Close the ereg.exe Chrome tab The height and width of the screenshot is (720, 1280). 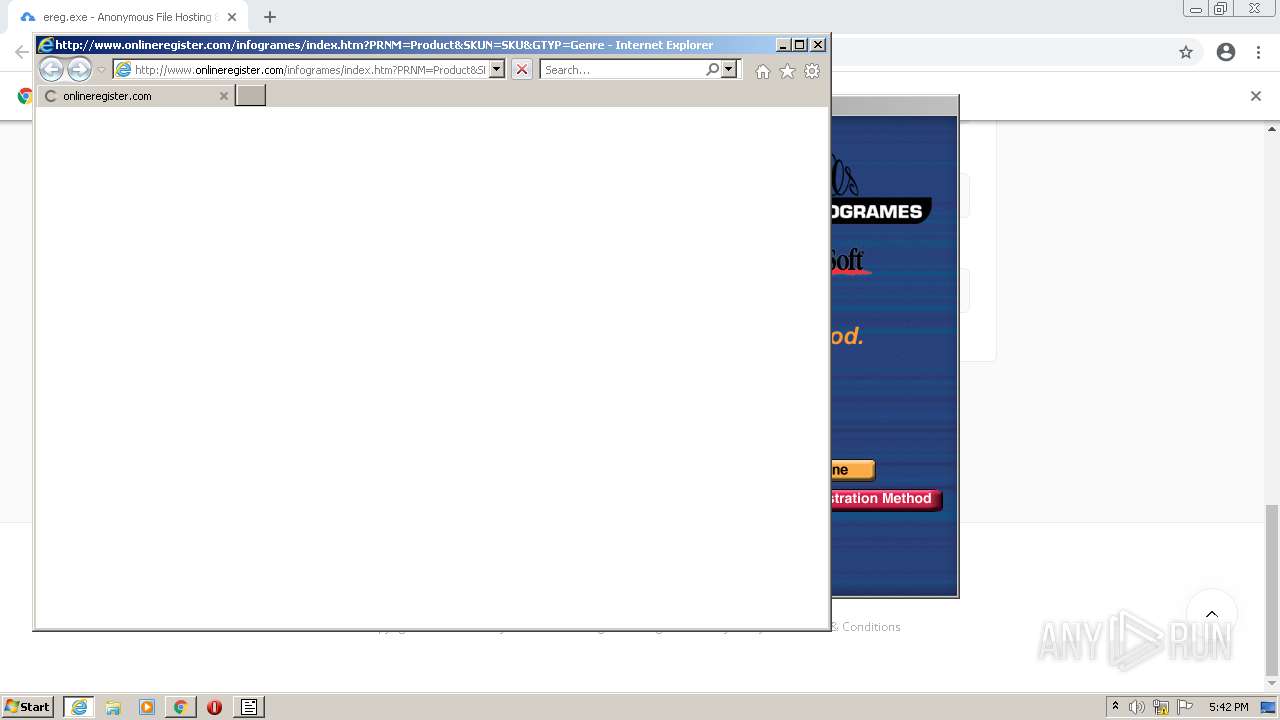(x=232, y=17)
